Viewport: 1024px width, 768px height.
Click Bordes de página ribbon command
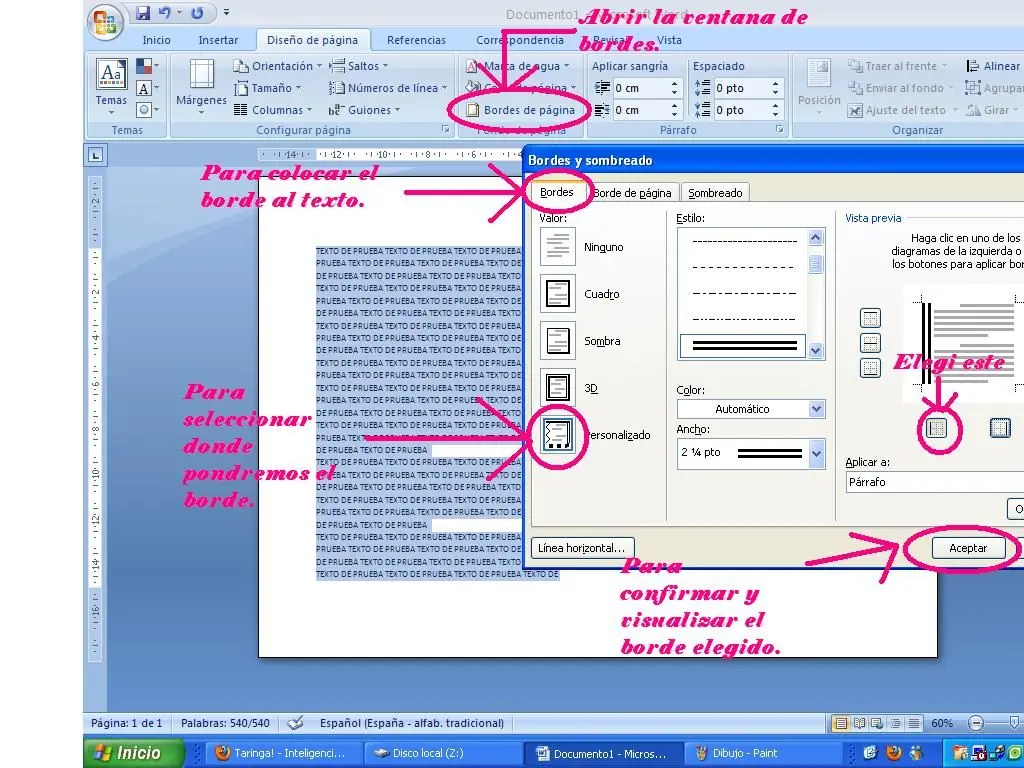tap(521, 110)
